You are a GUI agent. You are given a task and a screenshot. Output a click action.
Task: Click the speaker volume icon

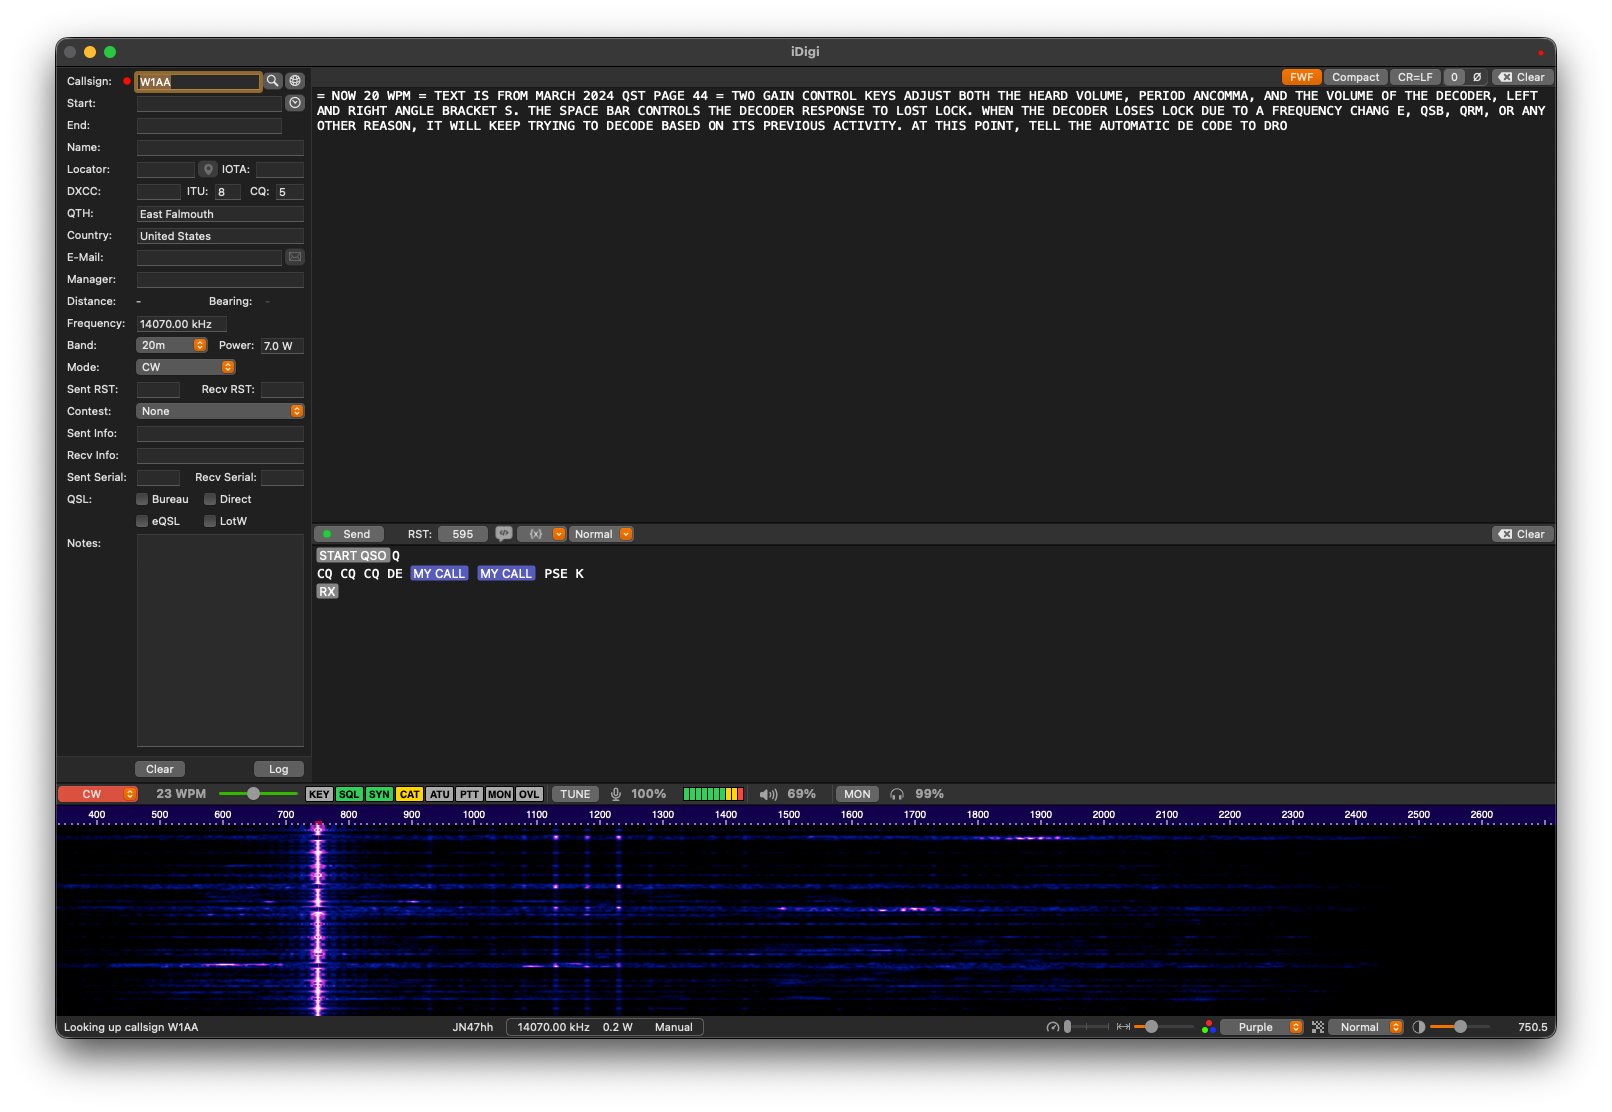pos(768,794)
